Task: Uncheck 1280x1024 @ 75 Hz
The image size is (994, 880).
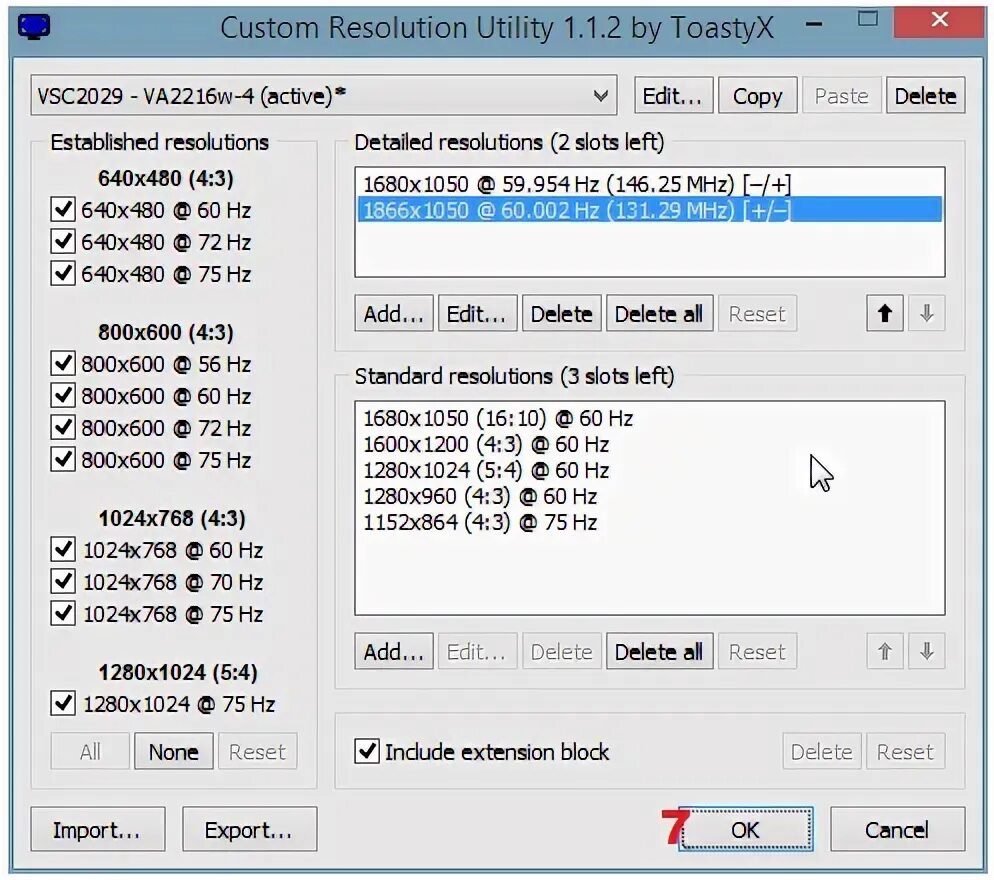Action: point(63,704)
